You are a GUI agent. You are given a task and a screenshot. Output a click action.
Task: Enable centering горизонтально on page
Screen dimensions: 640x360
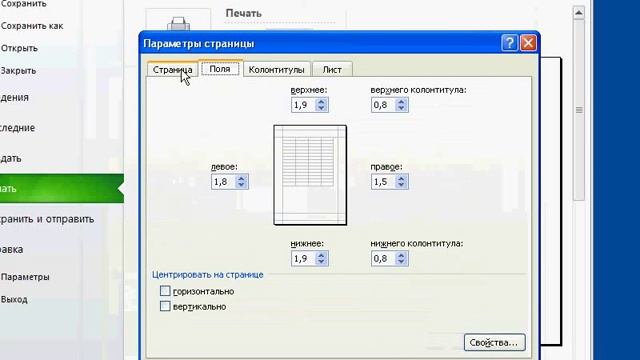(x=165, y=291)
